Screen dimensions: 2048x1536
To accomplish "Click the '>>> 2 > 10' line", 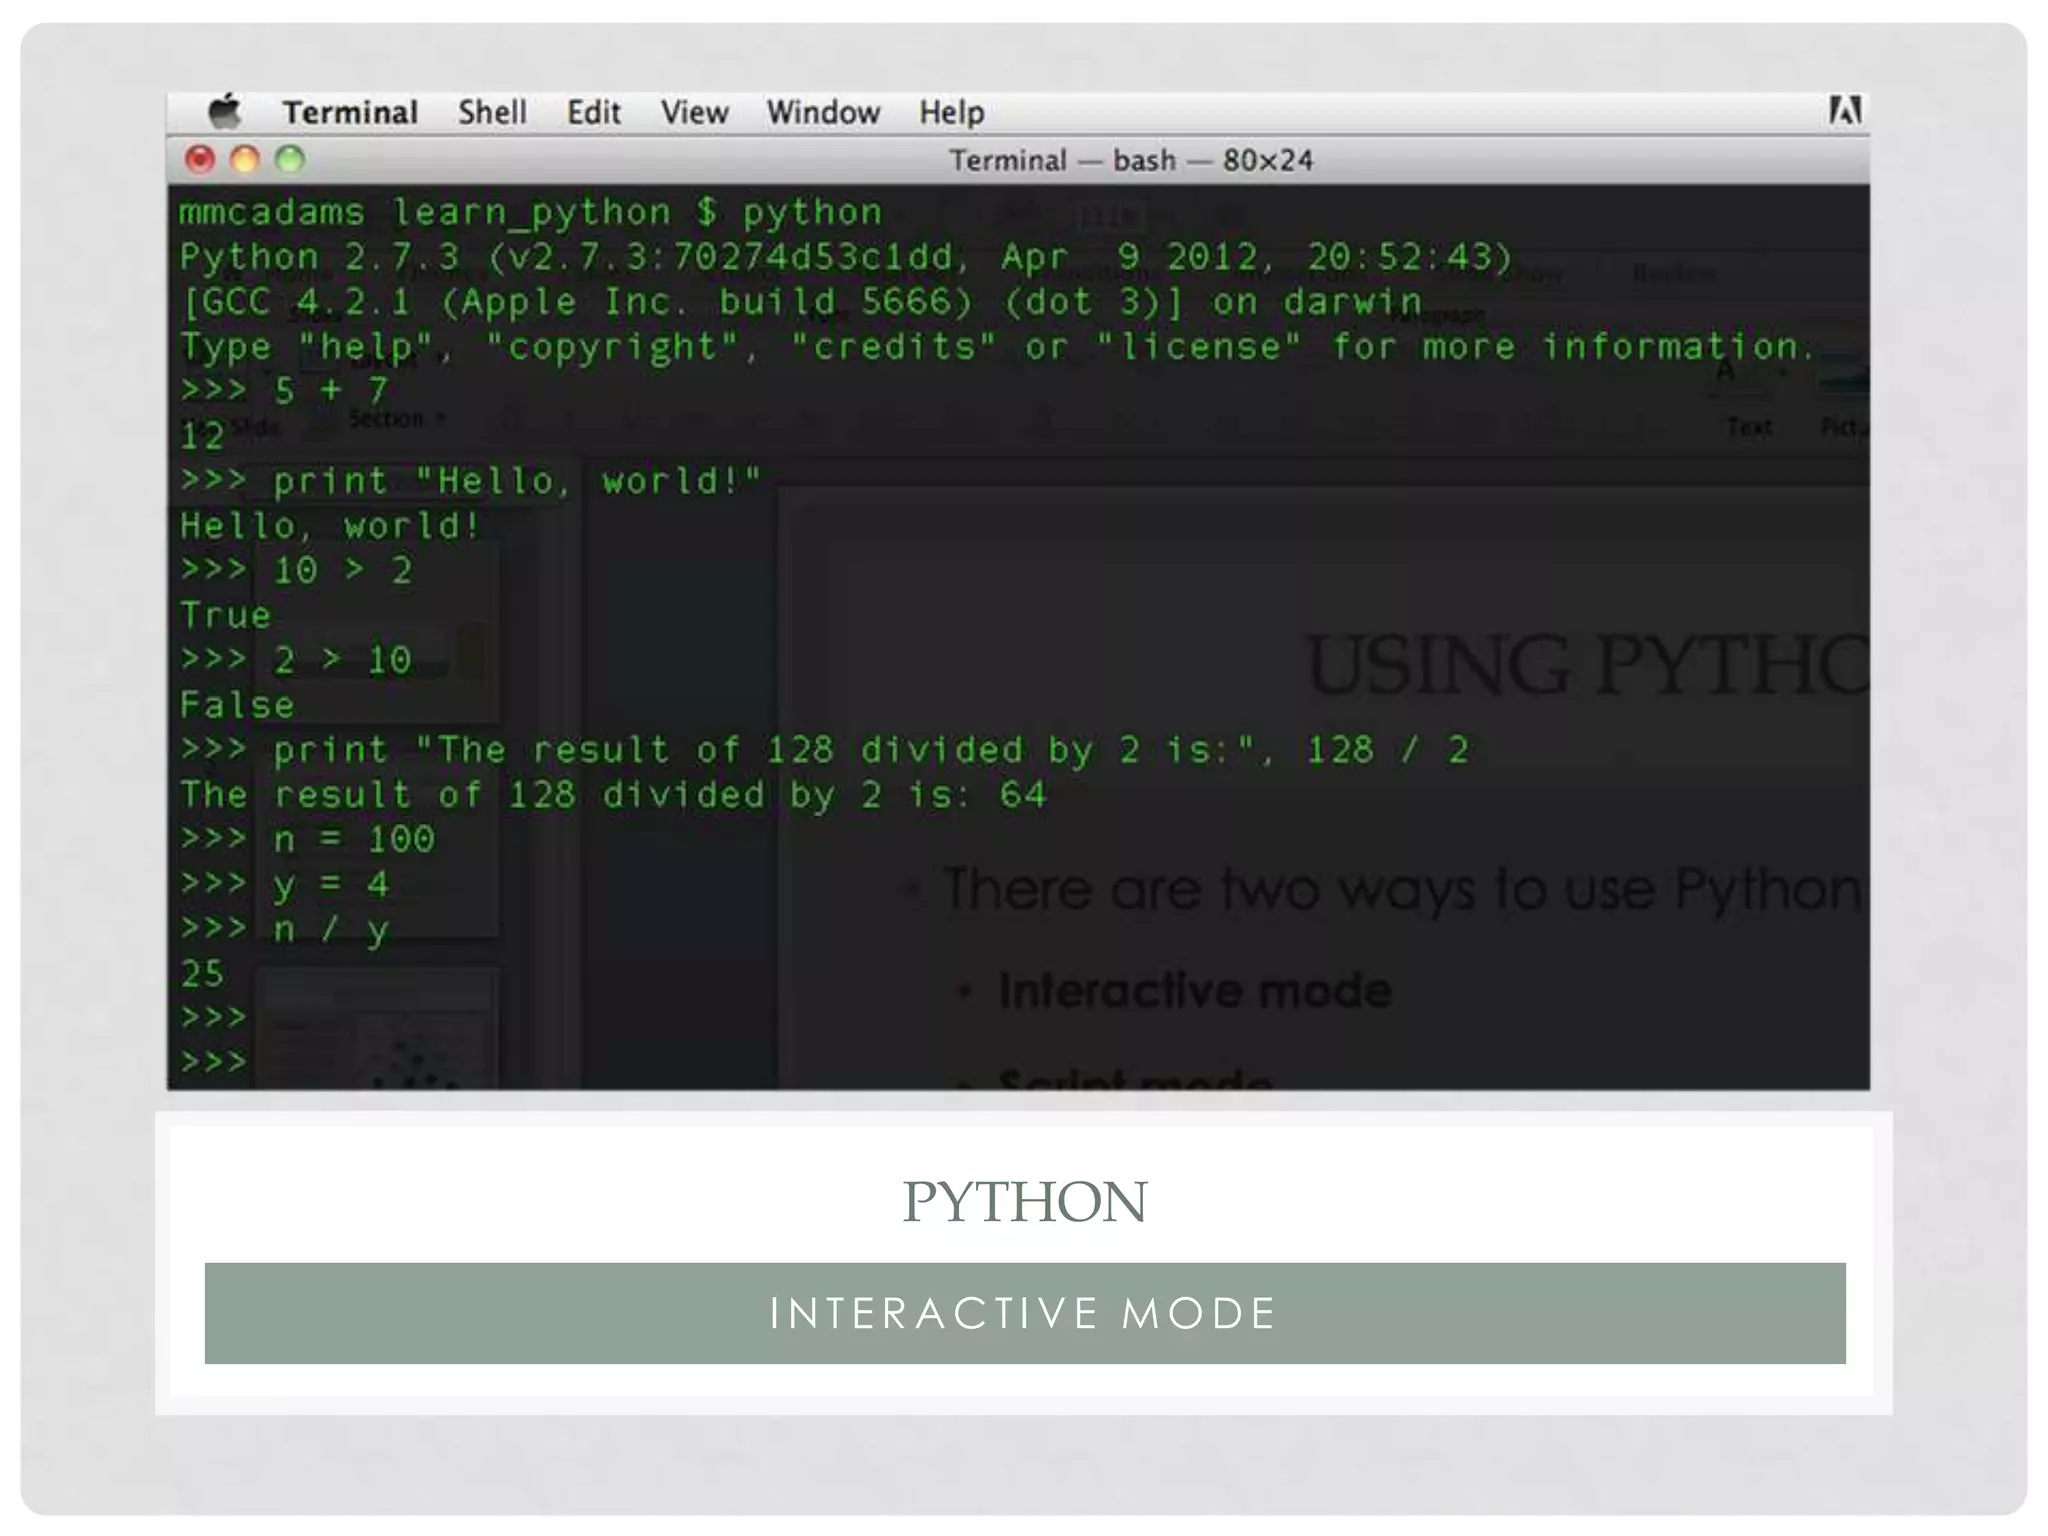I will point(296,660).
